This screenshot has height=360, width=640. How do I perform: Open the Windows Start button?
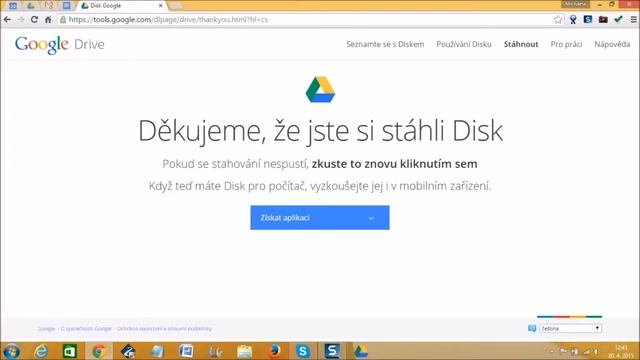click(11, 351)
